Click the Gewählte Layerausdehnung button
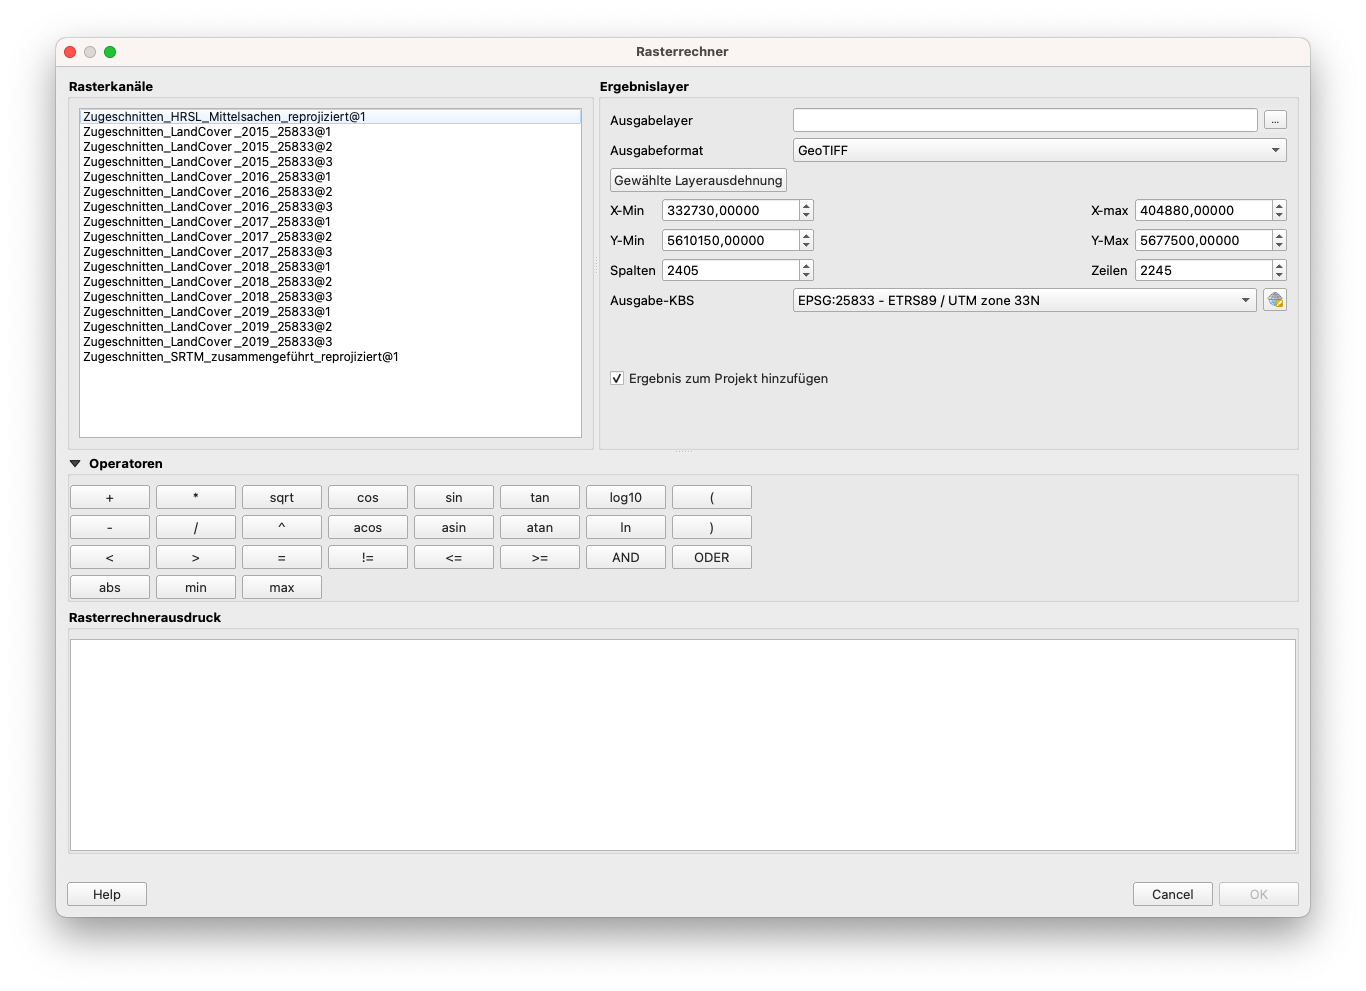The image size is (1366, 991). [698, 180]
